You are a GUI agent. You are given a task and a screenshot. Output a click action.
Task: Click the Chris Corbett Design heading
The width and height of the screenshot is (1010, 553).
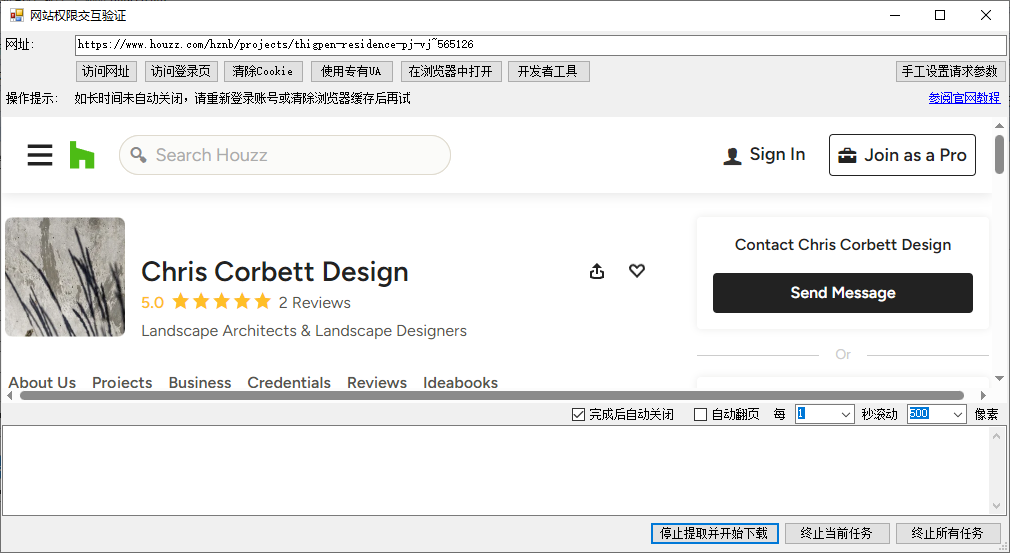tap(275, 272)
